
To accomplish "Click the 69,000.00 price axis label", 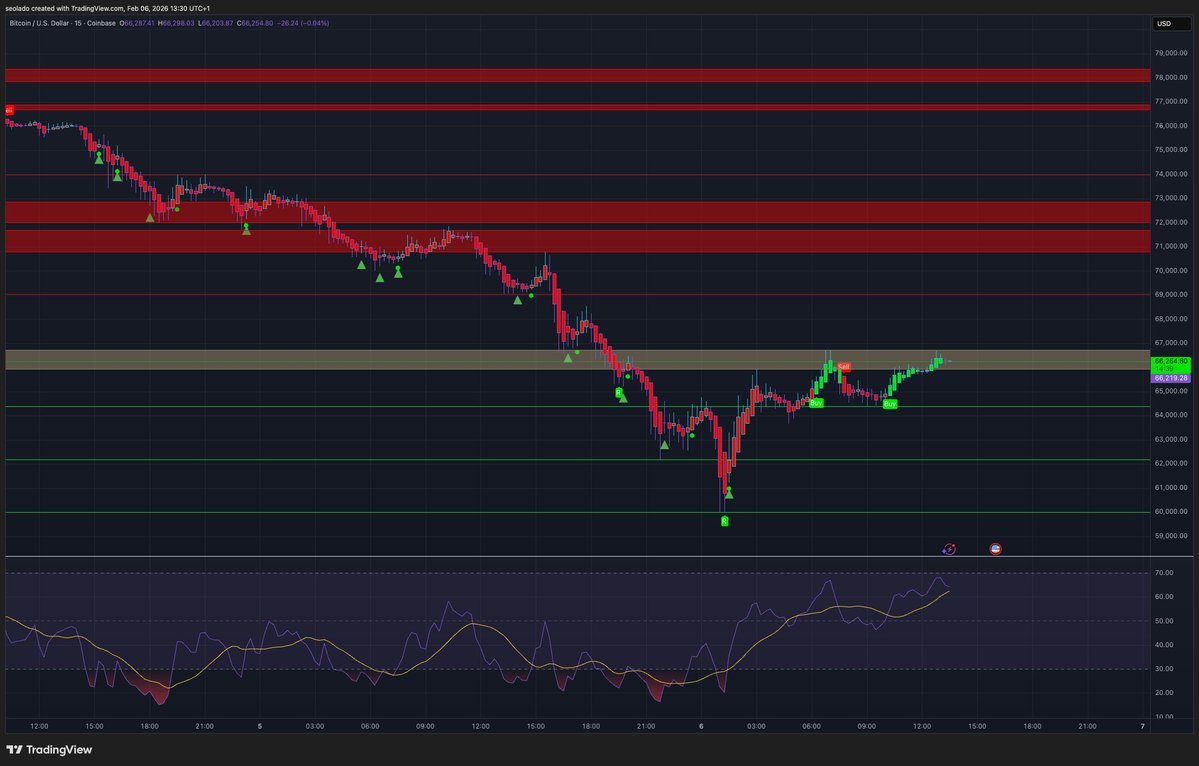I will click(1171, 294).
